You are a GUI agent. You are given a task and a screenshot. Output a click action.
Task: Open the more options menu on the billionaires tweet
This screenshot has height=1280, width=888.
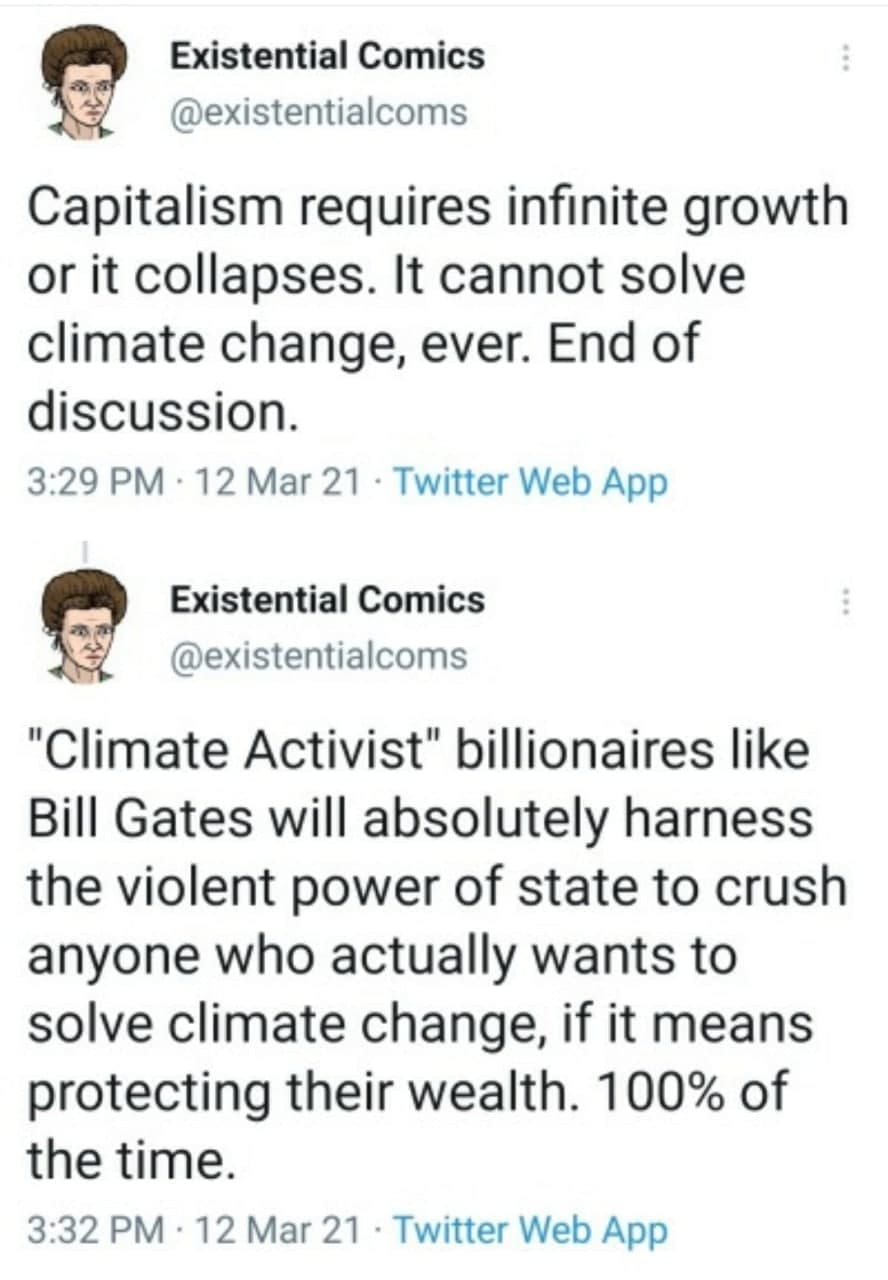pos(846,603)
